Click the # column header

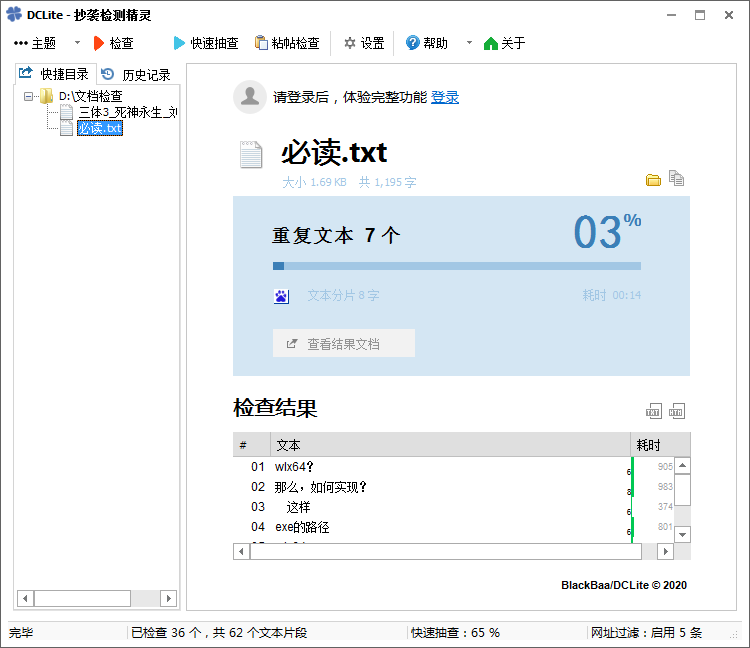click(x=252, y=445)
